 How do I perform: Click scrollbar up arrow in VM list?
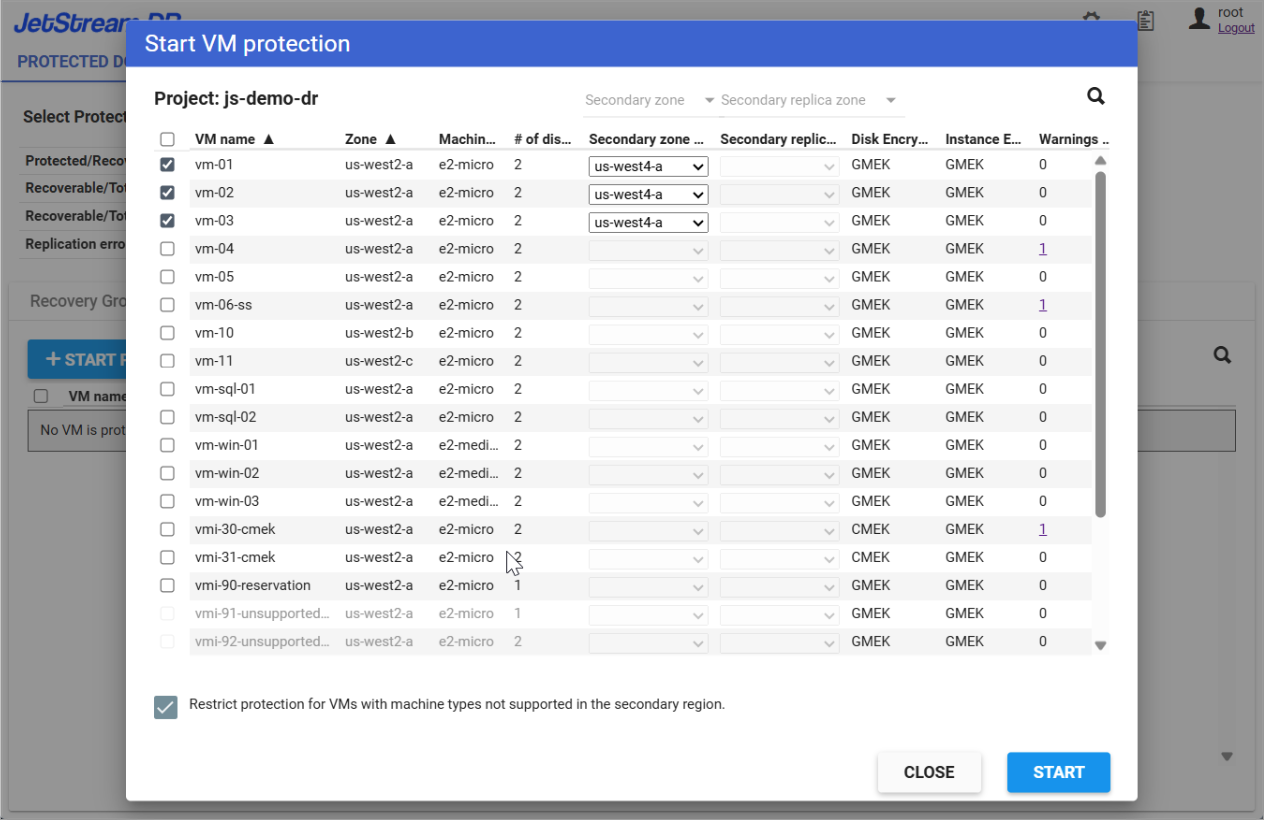point(1101,160)
